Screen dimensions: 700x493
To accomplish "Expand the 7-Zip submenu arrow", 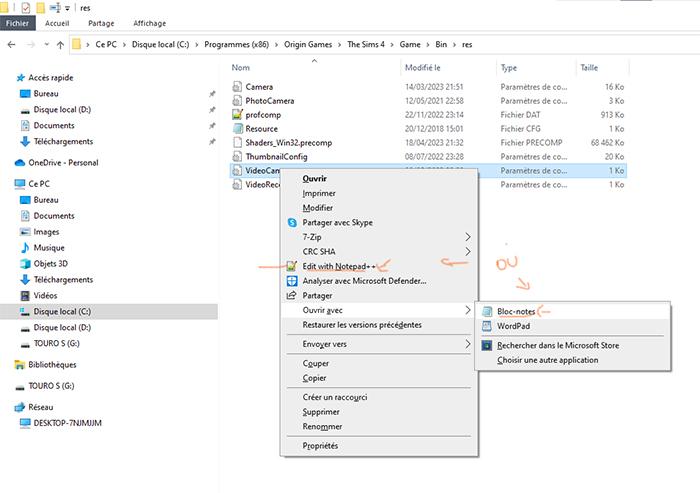I will pyautogui.click(x=467, y=237).
